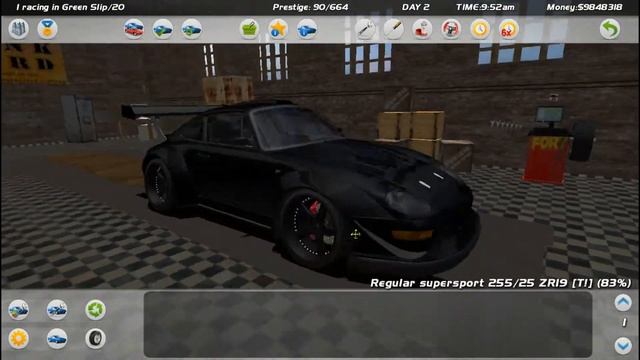Click the car with open hood and parts icon

click(19, 309)
